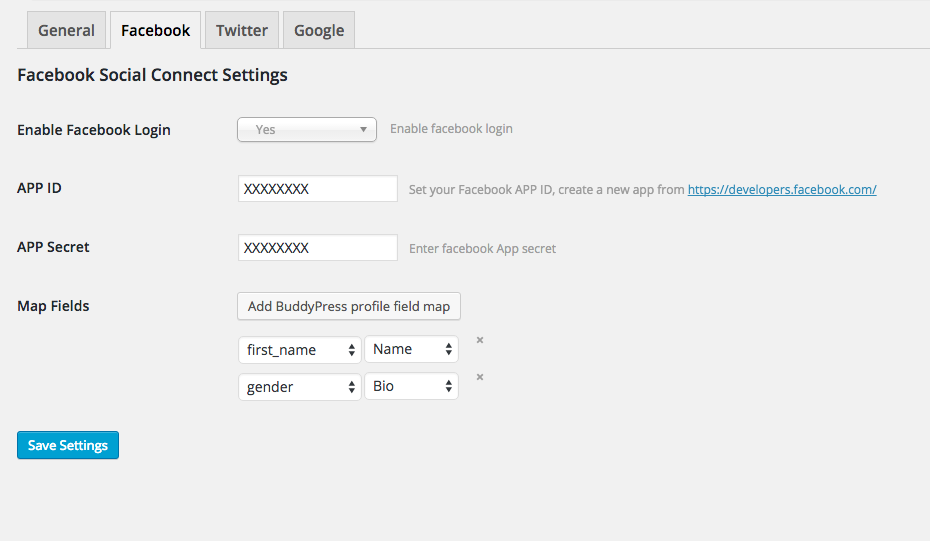Expand the gender Facebook field dropdown
The height and width of the screenshot is (541, 930).
coord(299,387)
